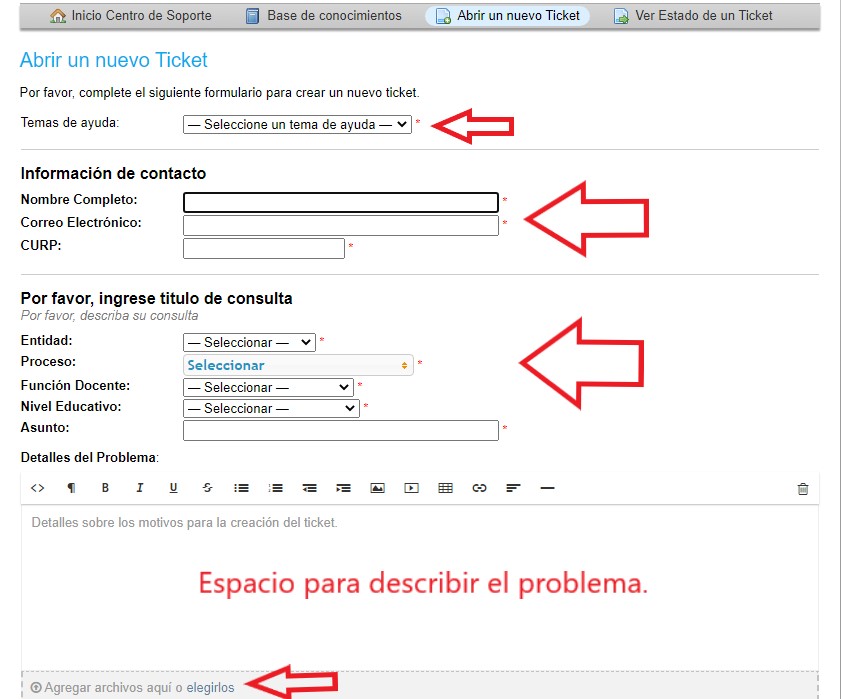Click the Correo Electrónico input field
The width and height of the screenshot is (841, 699).
[x=340, y=225]
